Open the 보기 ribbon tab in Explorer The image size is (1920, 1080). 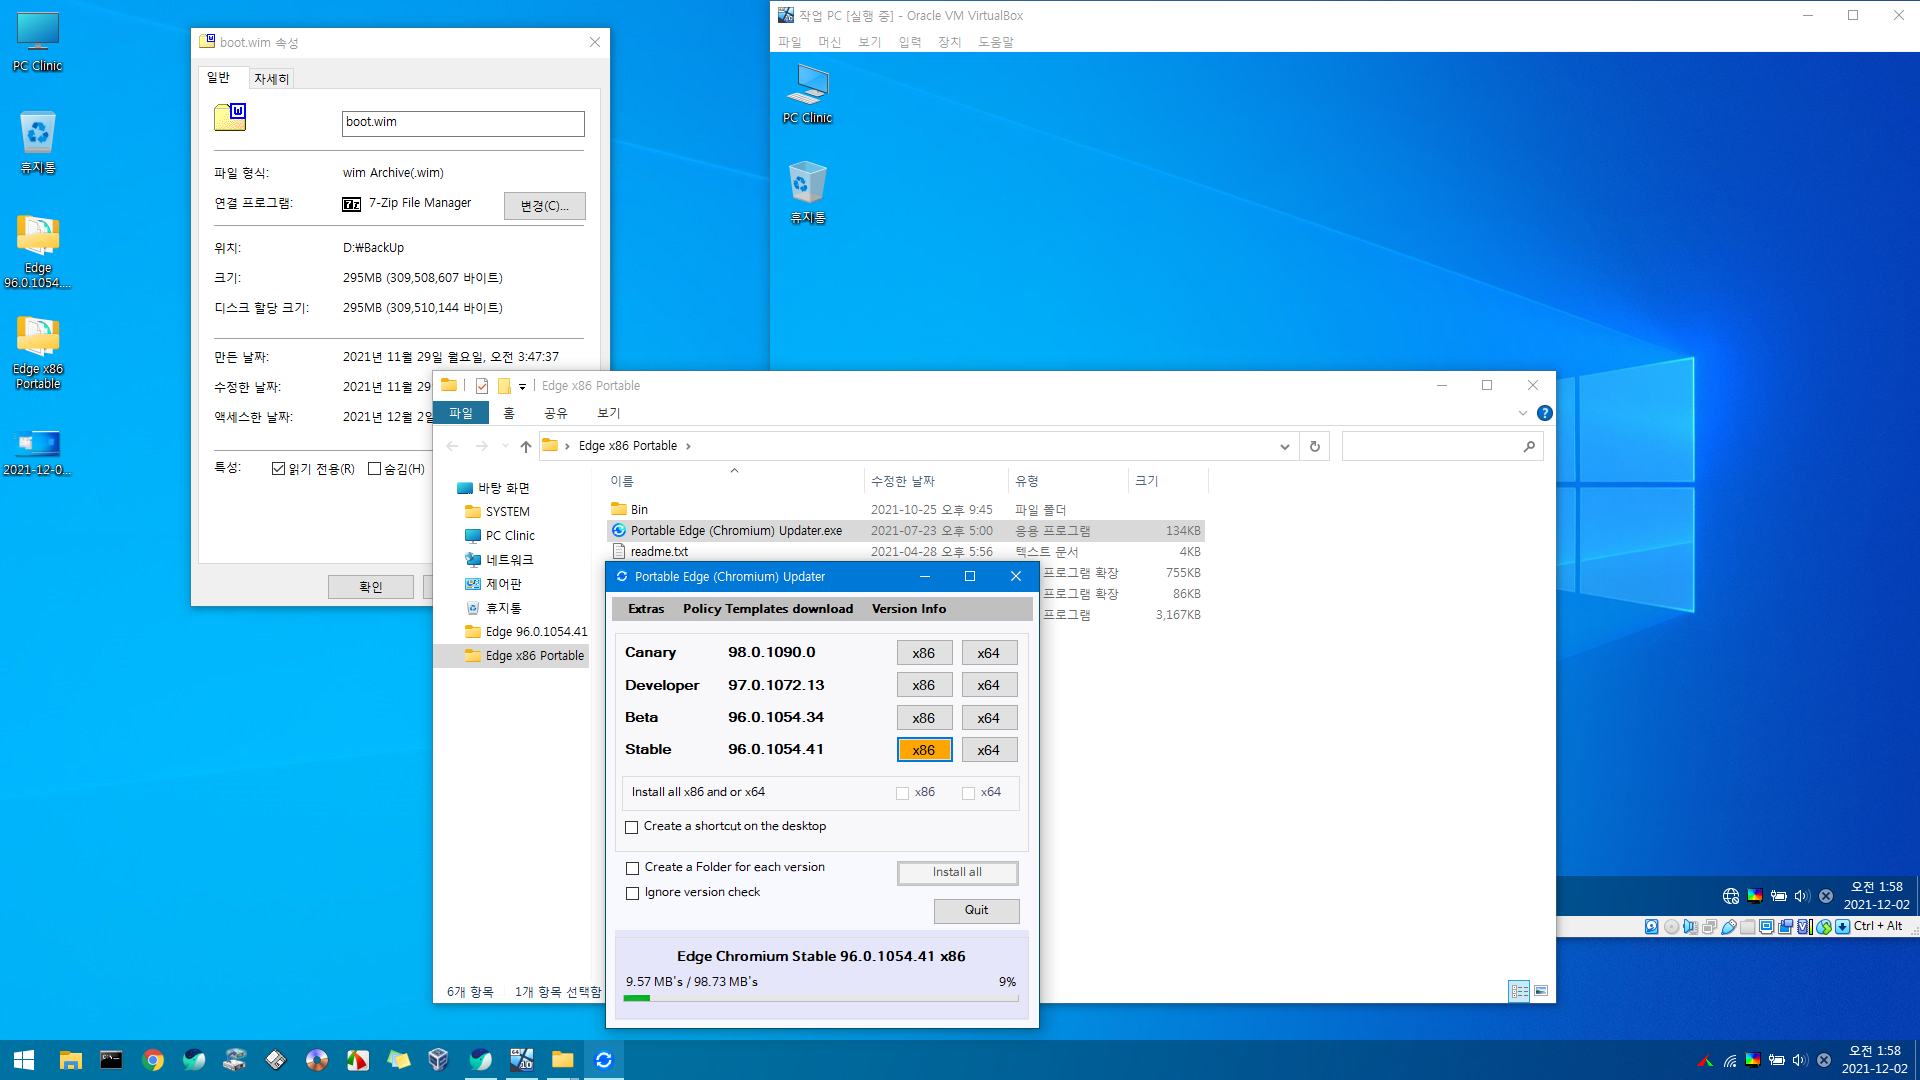[609, 413]
